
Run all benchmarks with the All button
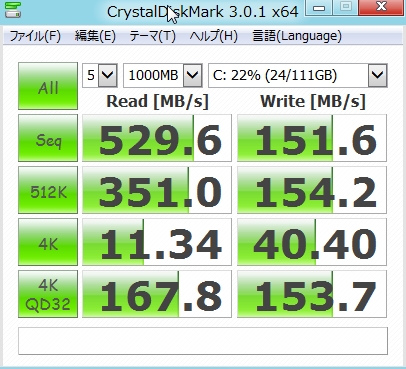click(48, 86)
